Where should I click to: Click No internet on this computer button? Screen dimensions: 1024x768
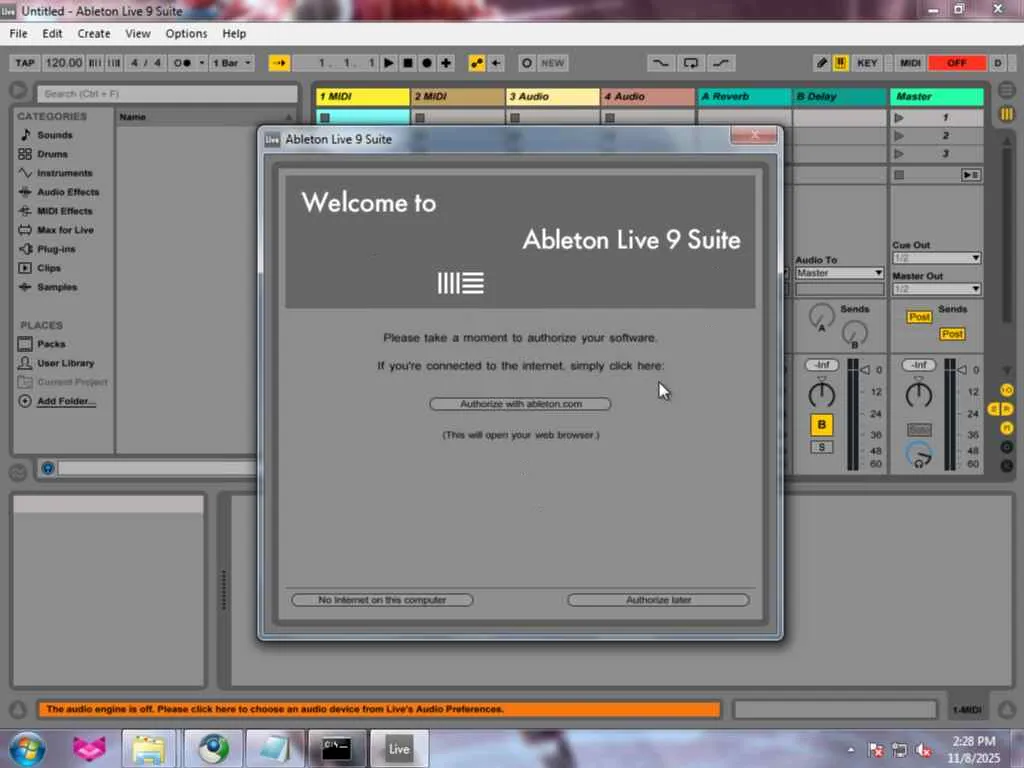(382, 600)
